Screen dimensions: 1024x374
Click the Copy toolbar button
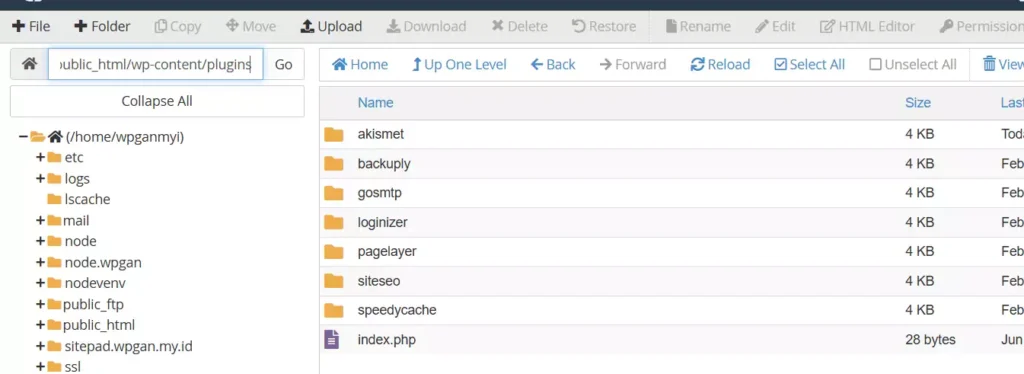(178, 26)
